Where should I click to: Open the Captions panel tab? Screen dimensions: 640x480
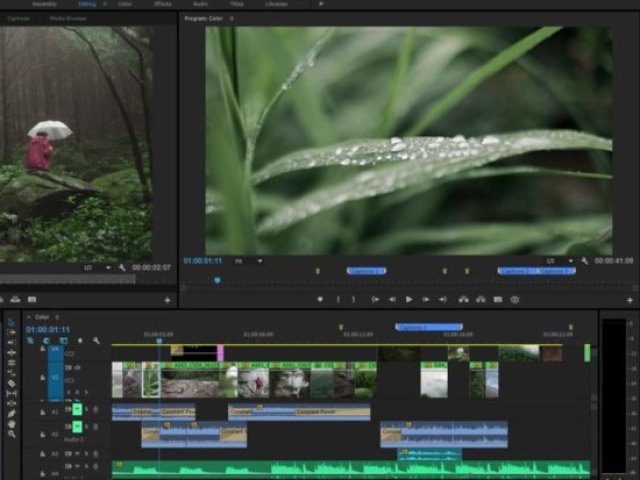click(x=18, y=18)
